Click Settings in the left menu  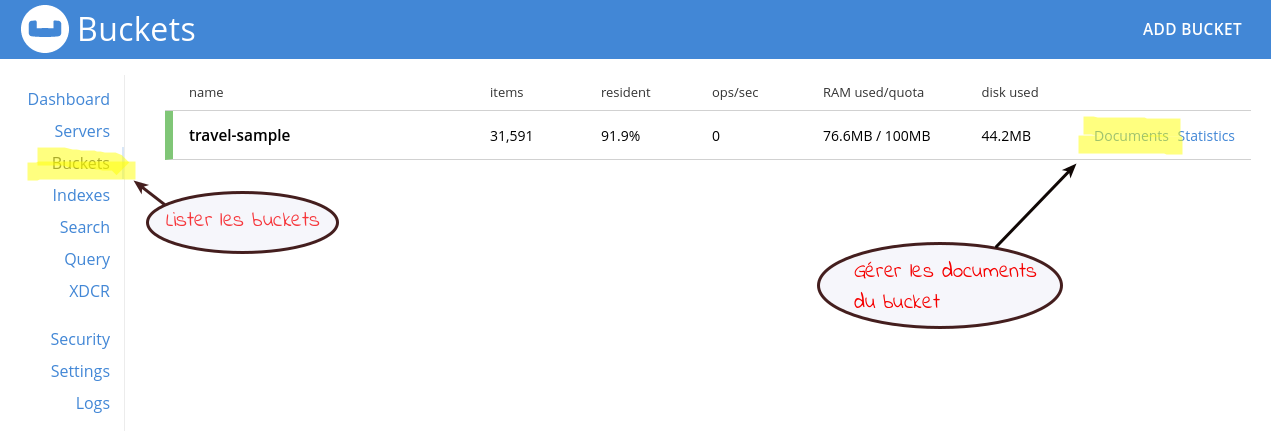(x=80, y=371)
